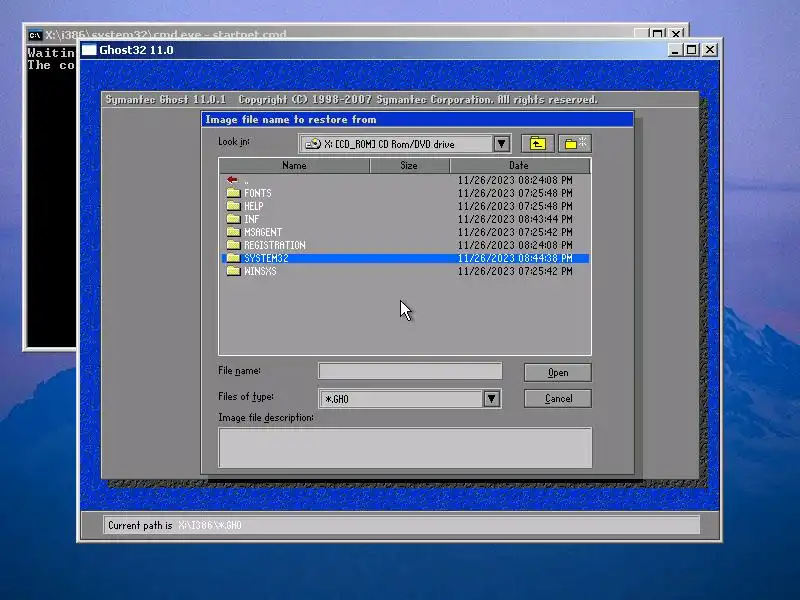The width and height of the screenshot is (800, 600).
Task: Click the WINSXS folder name
Action: (x=260, y=271)
